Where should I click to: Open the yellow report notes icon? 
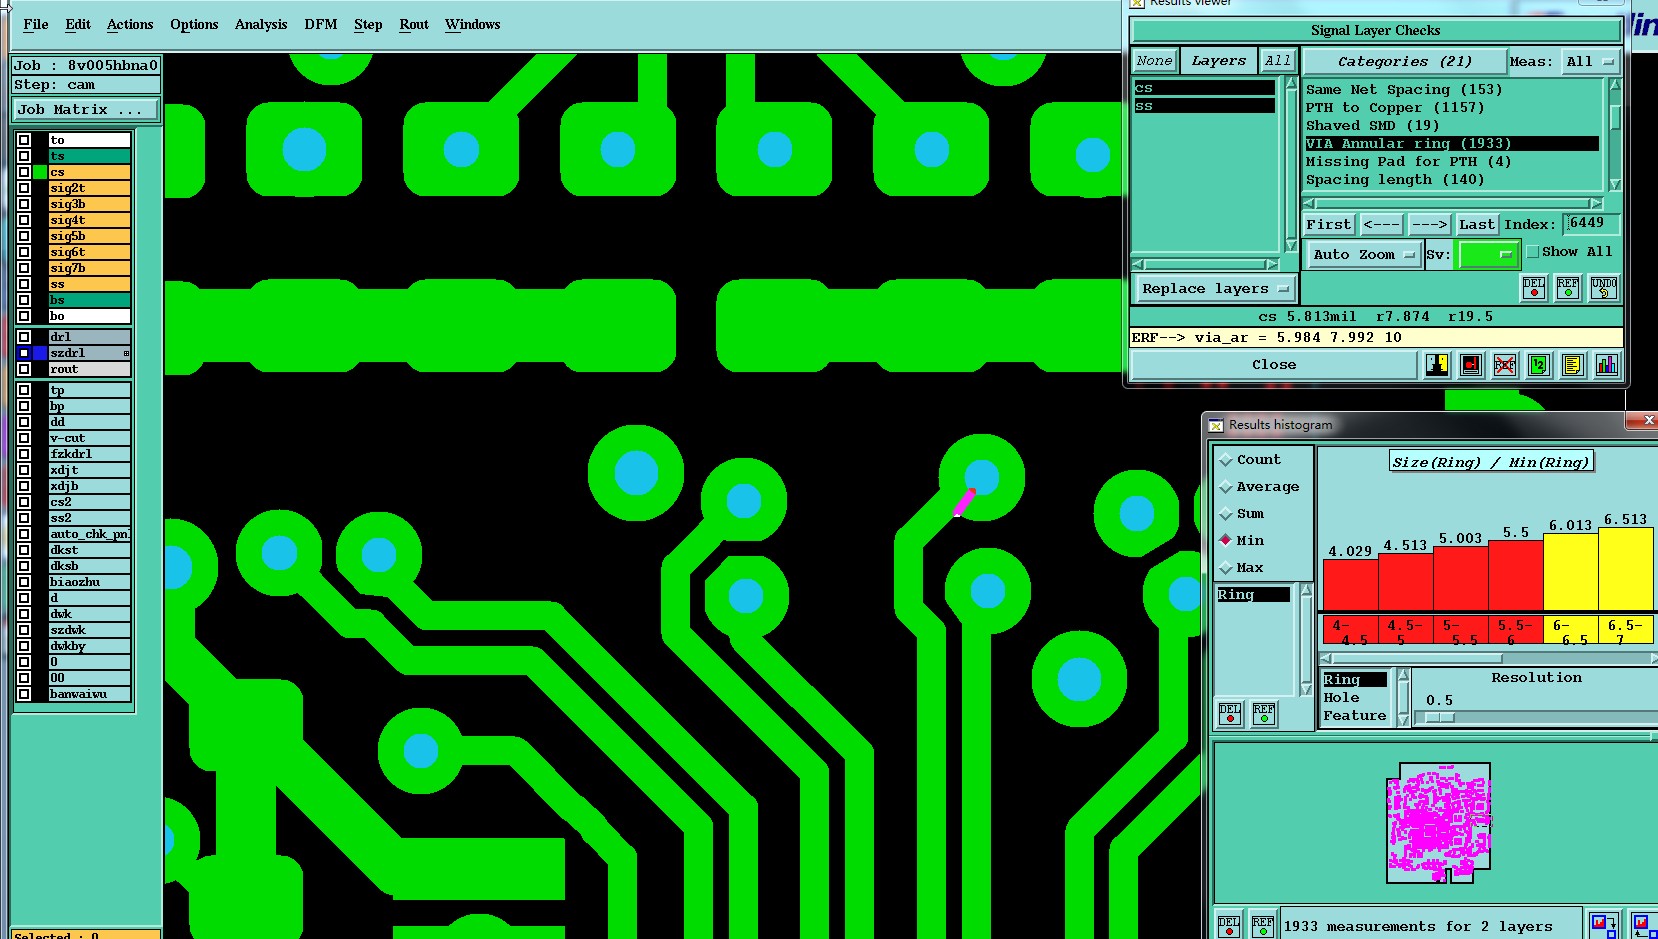(x=1573, y=365)
